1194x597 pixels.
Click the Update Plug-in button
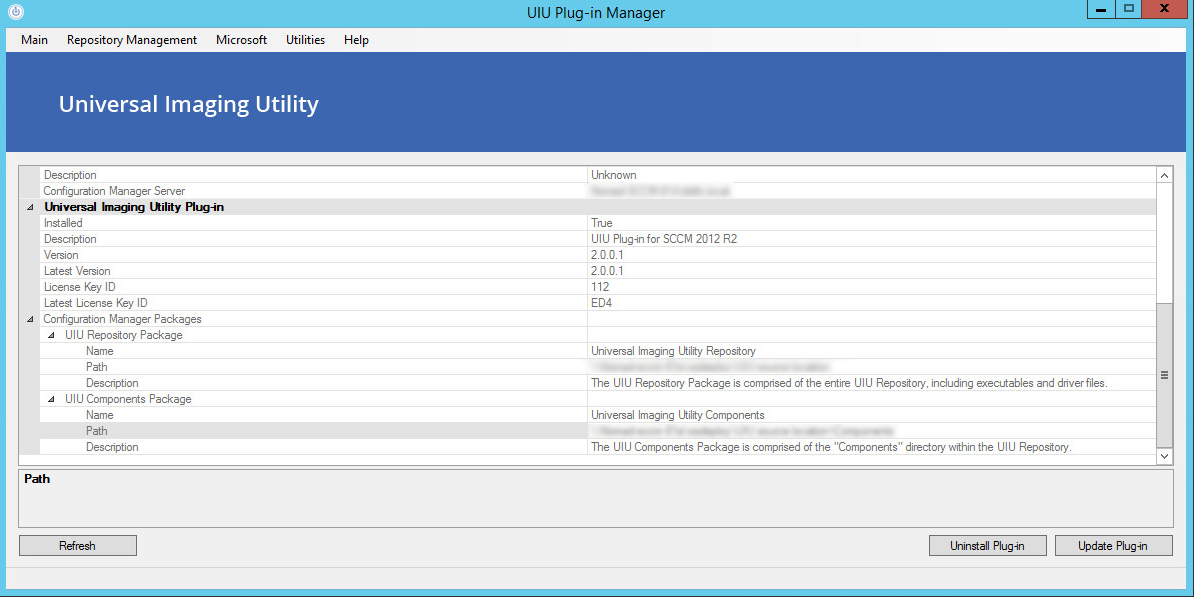pos(1113,545)
